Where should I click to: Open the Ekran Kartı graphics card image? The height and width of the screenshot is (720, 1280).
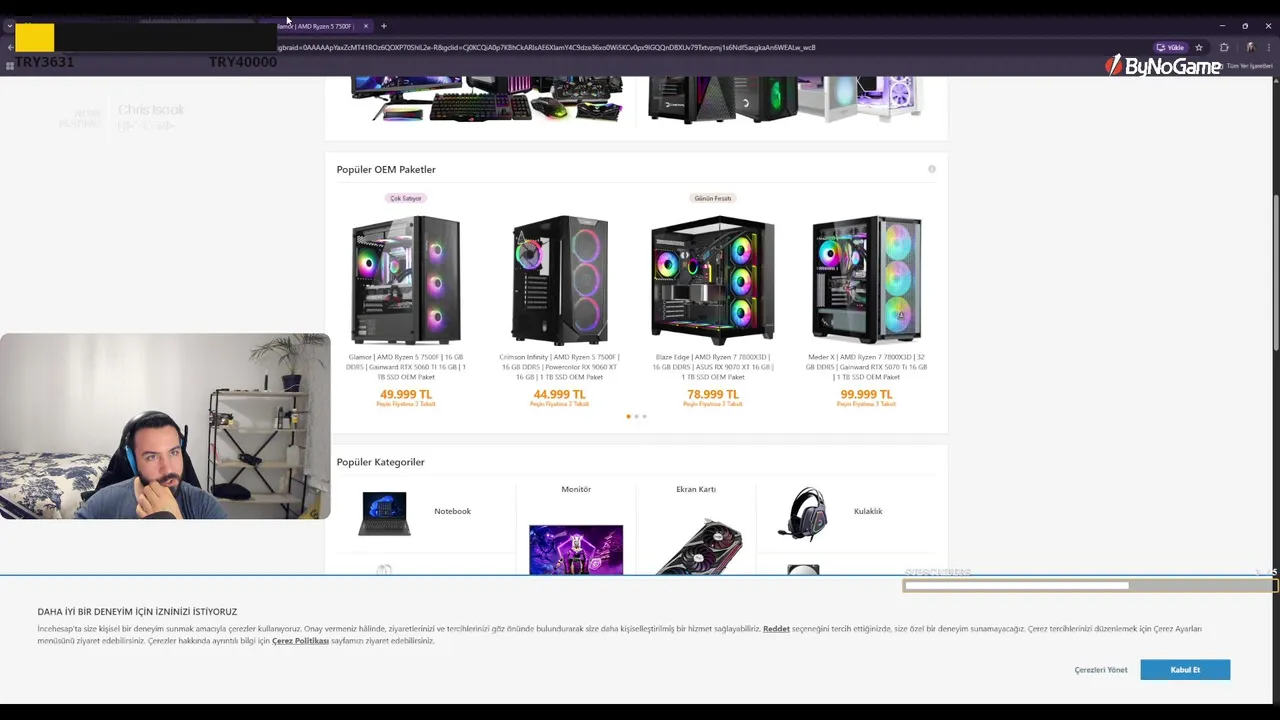tap(699, 546)
